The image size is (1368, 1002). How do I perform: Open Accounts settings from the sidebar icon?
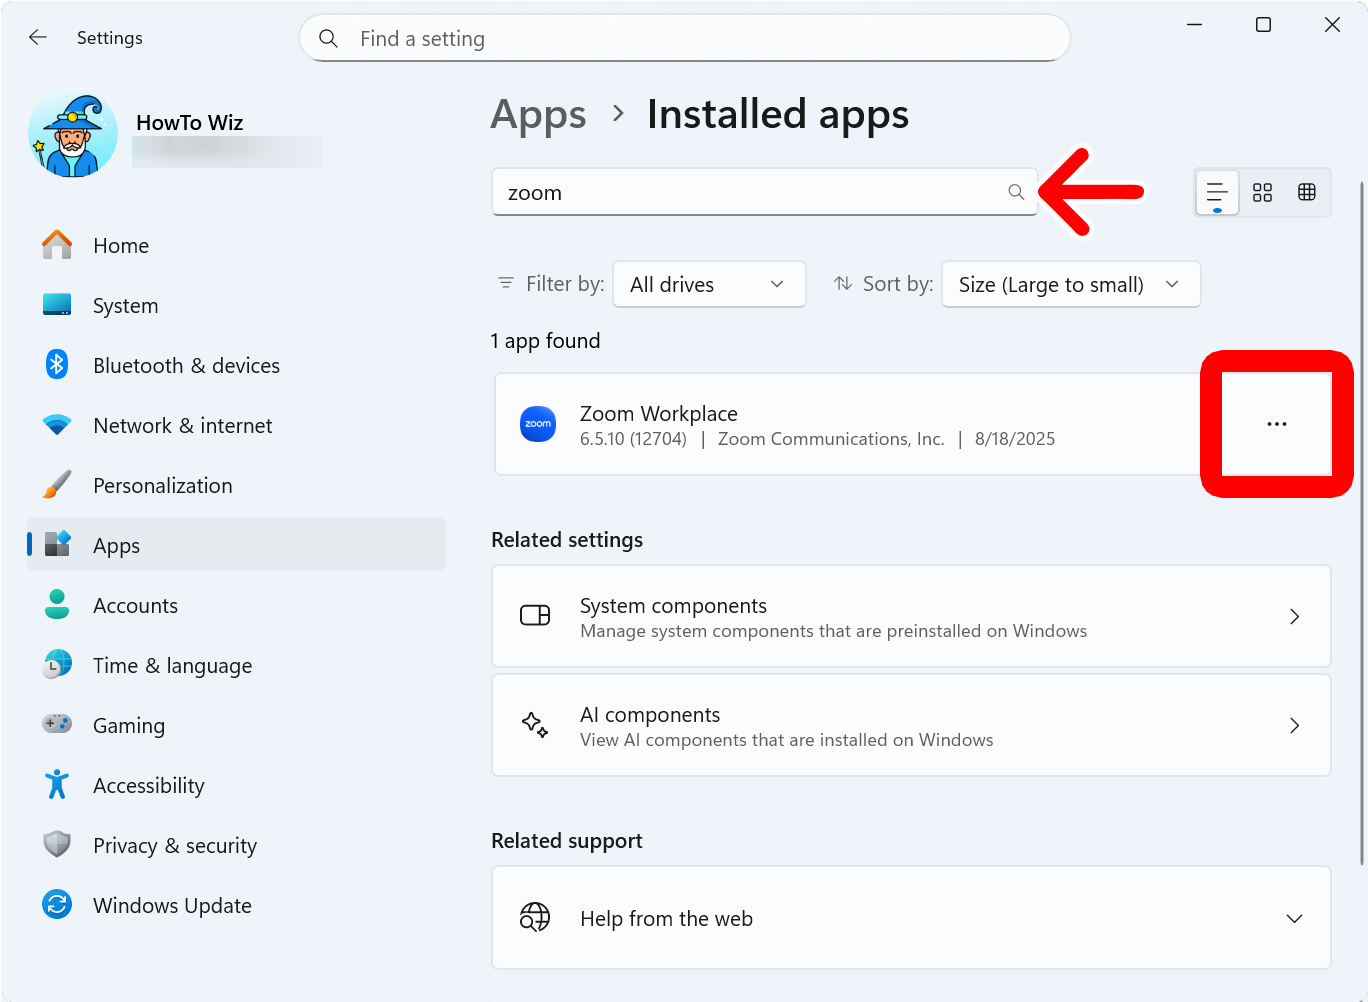tap(57, 605)
